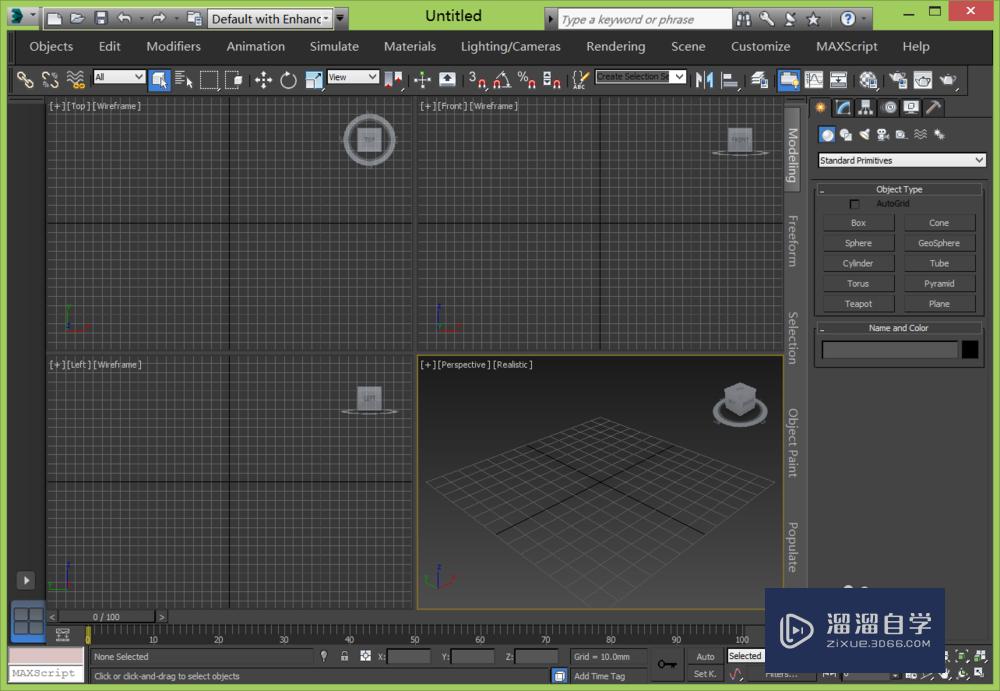Viewport: 1000px width, 691px height.
Task: Click the Mirror tool icon
Action: point(704,80)
